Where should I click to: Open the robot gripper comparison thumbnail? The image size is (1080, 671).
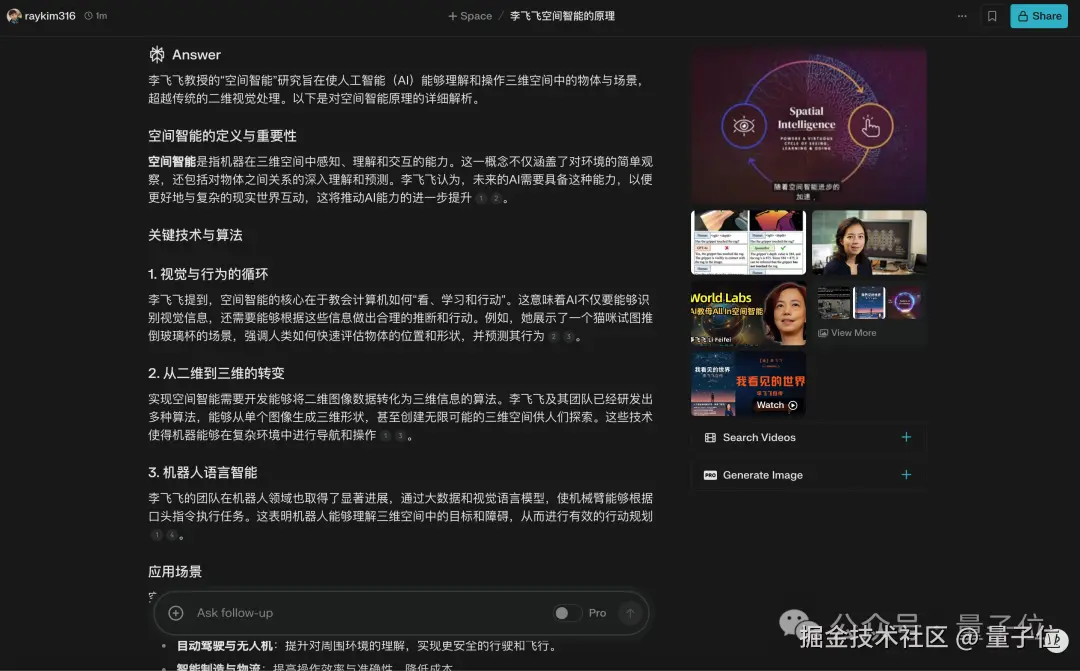click(748, 242)
